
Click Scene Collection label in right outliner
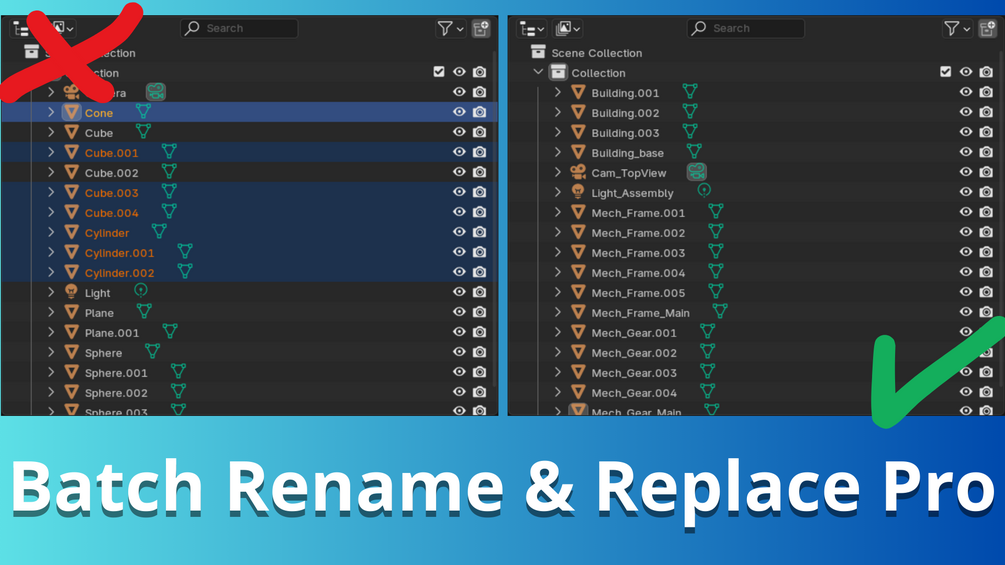597,53
